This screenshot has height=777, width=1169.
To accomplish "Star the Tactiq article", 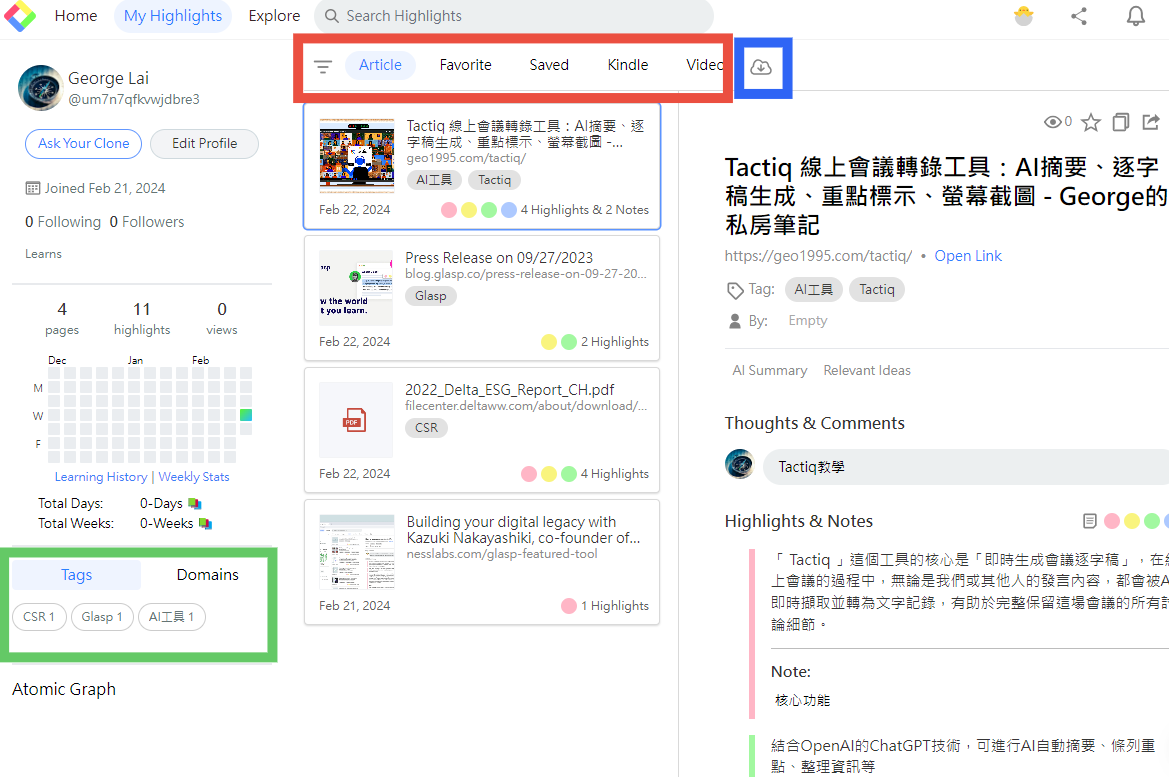I will point(1091,121).
